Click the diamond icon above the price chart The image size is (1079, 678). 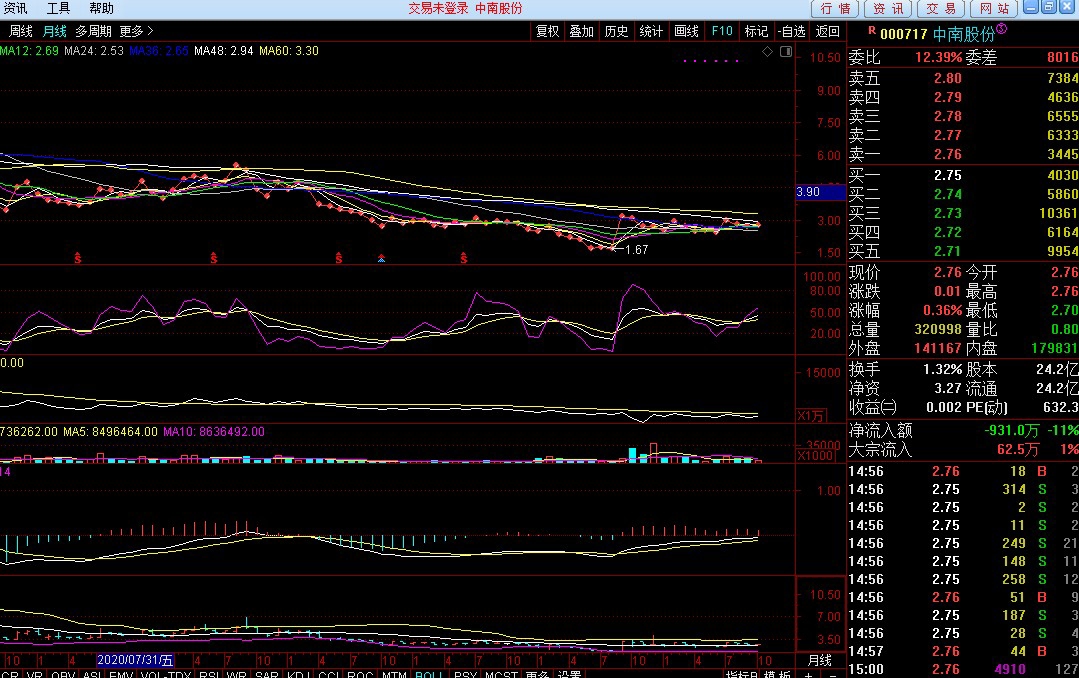coord(767,52)
